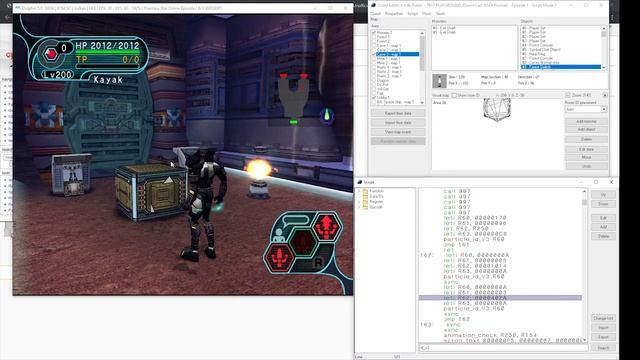Select first El rappy entry in Monsters list
Image resolution: width=640 pixels, height=360 pixels.
(444, 28)
